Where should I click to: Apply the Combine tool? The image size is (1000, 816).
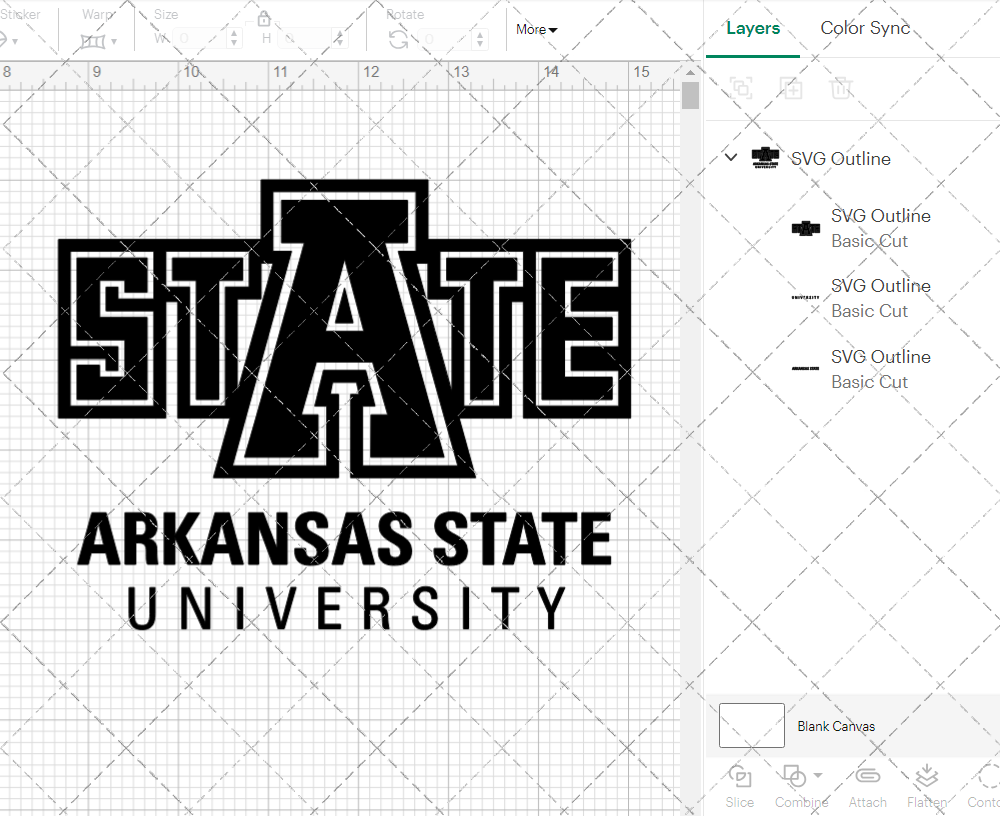(795, 785)
